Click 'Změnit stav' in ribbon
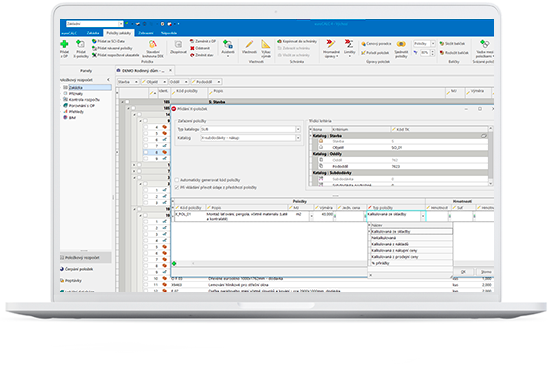 (202, 55)
